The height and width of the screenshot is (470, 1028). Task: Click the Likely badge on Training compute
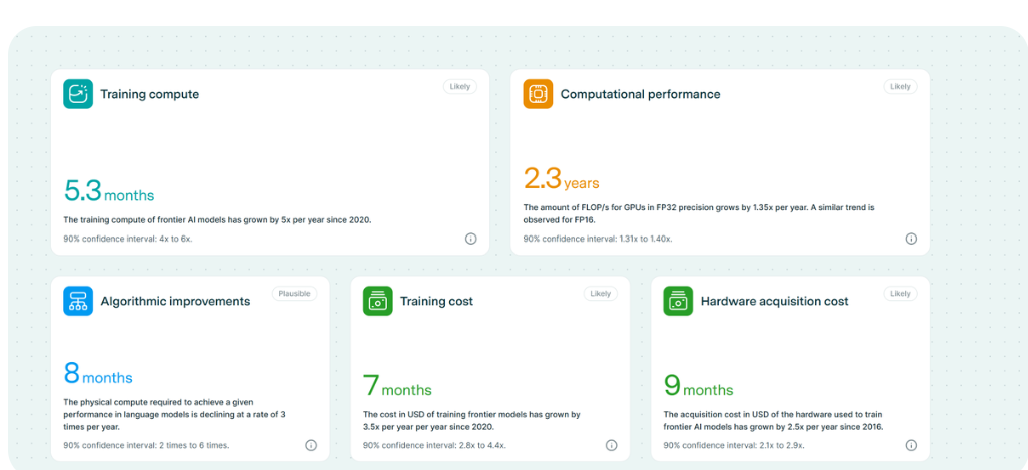460,87
